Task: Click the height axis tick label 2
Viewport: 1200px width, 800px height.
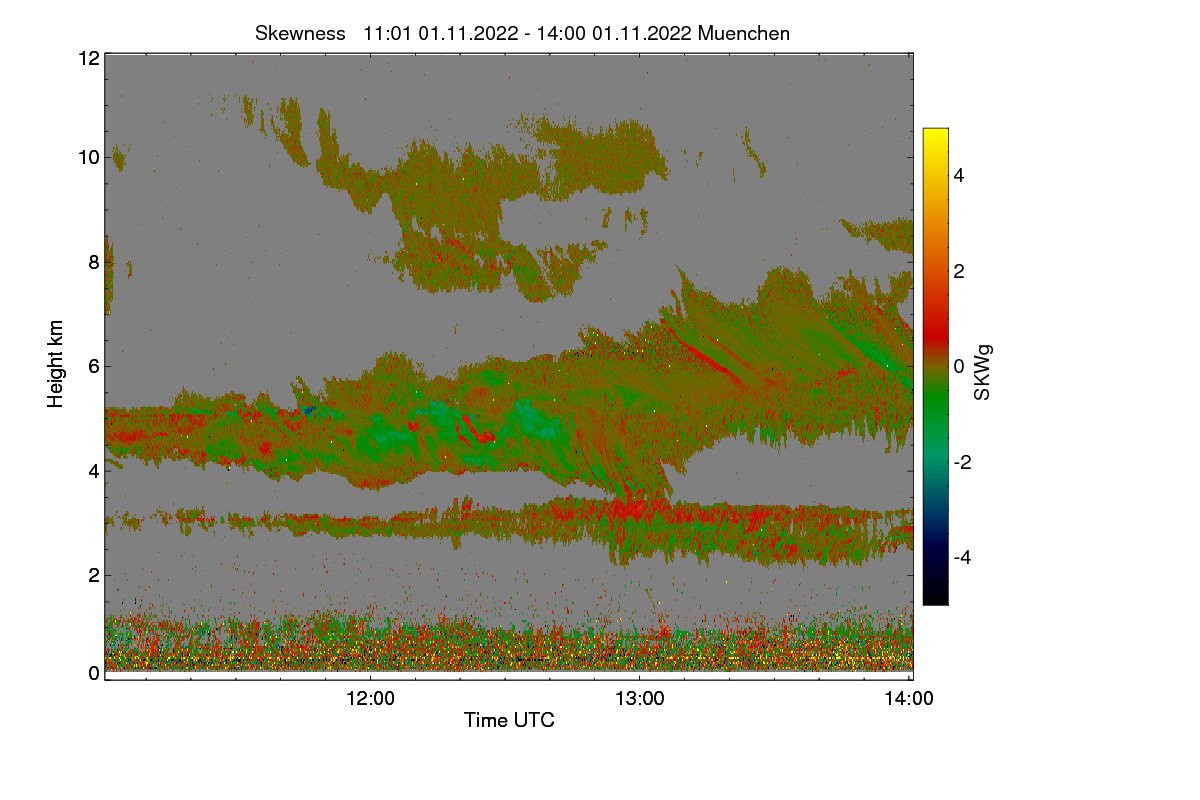Action: tap(94, 575)
